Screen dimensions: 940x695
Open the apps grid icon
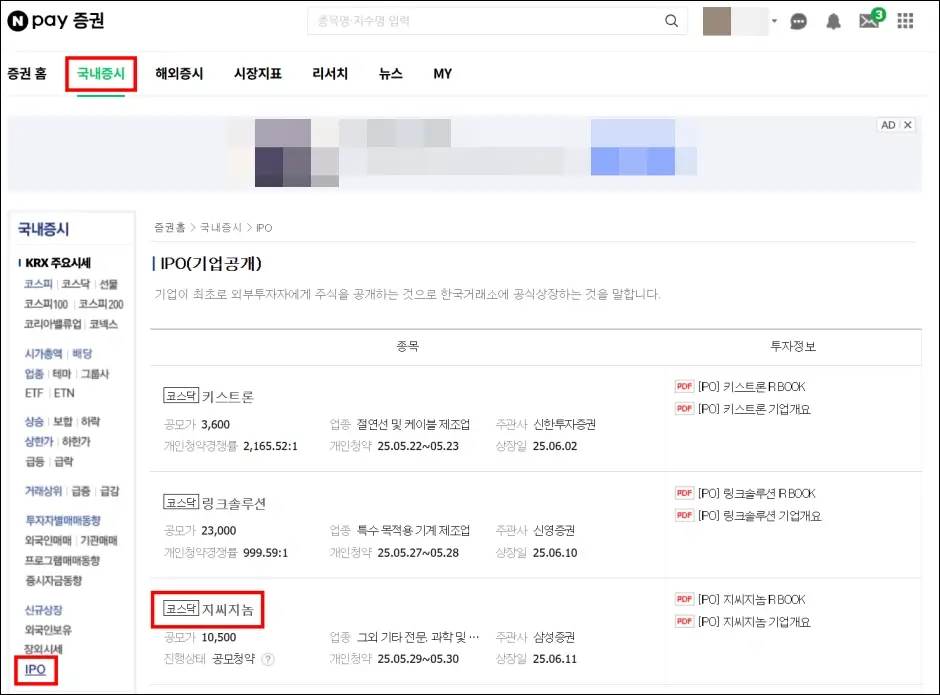tap(905, 22)
